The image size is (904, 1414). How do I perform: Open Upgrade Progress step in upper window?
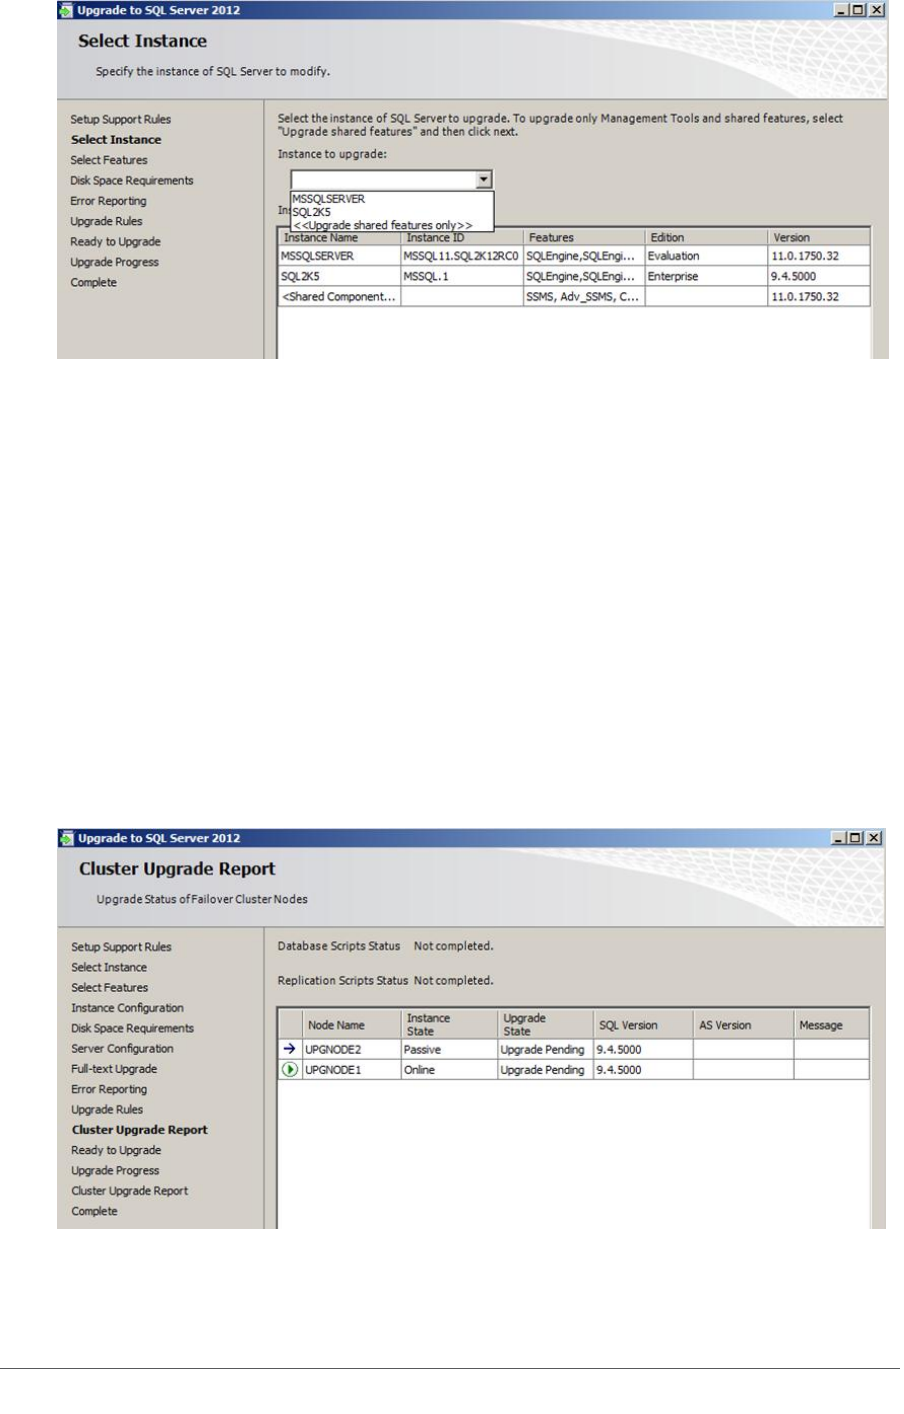tap(114, 262)
